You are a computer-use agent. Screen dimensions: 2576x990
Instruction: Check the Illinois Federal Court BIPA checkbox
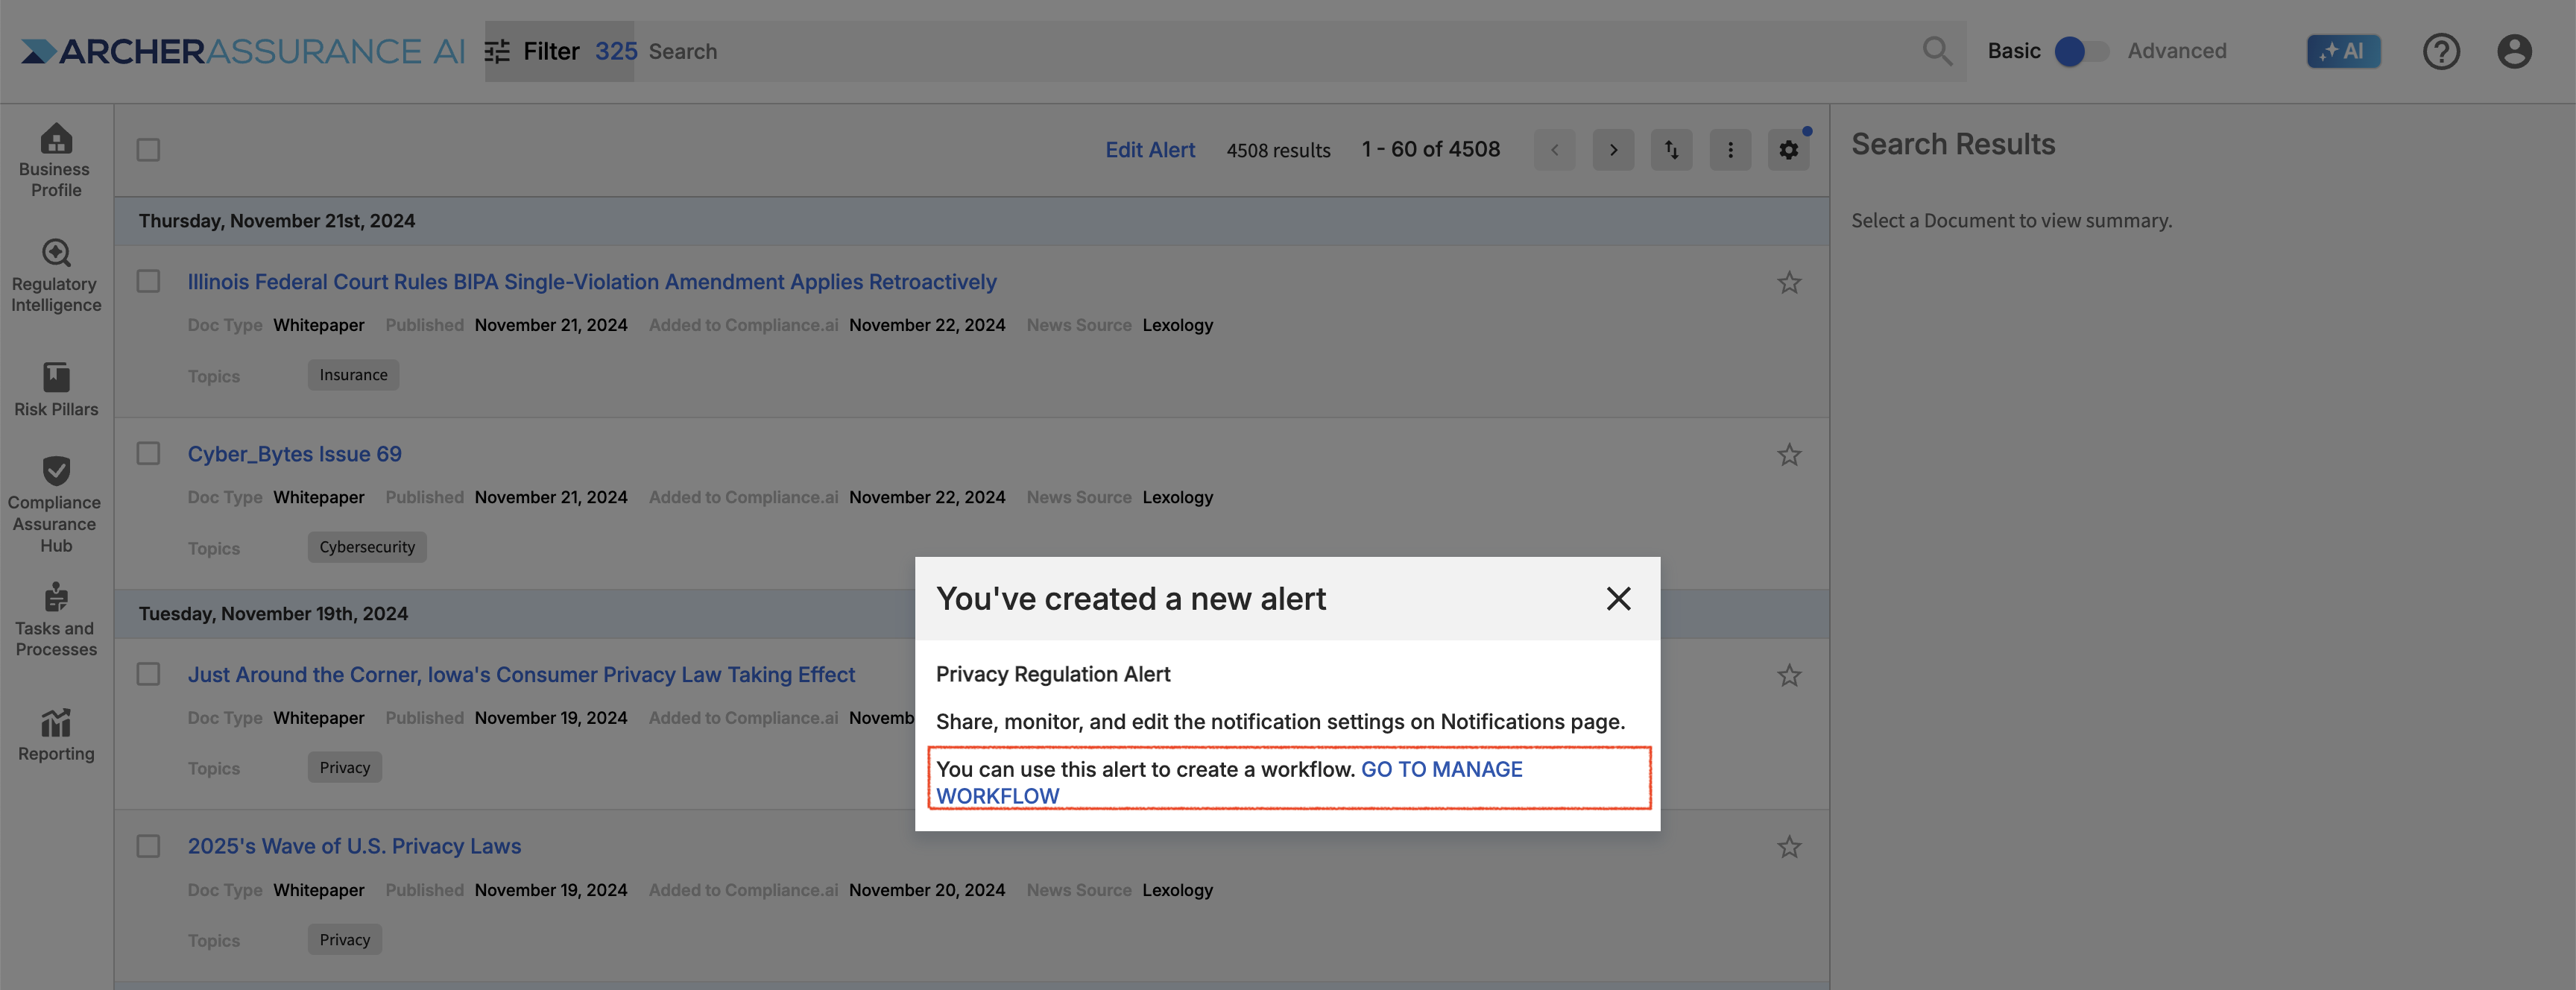(x=148, y=281)
